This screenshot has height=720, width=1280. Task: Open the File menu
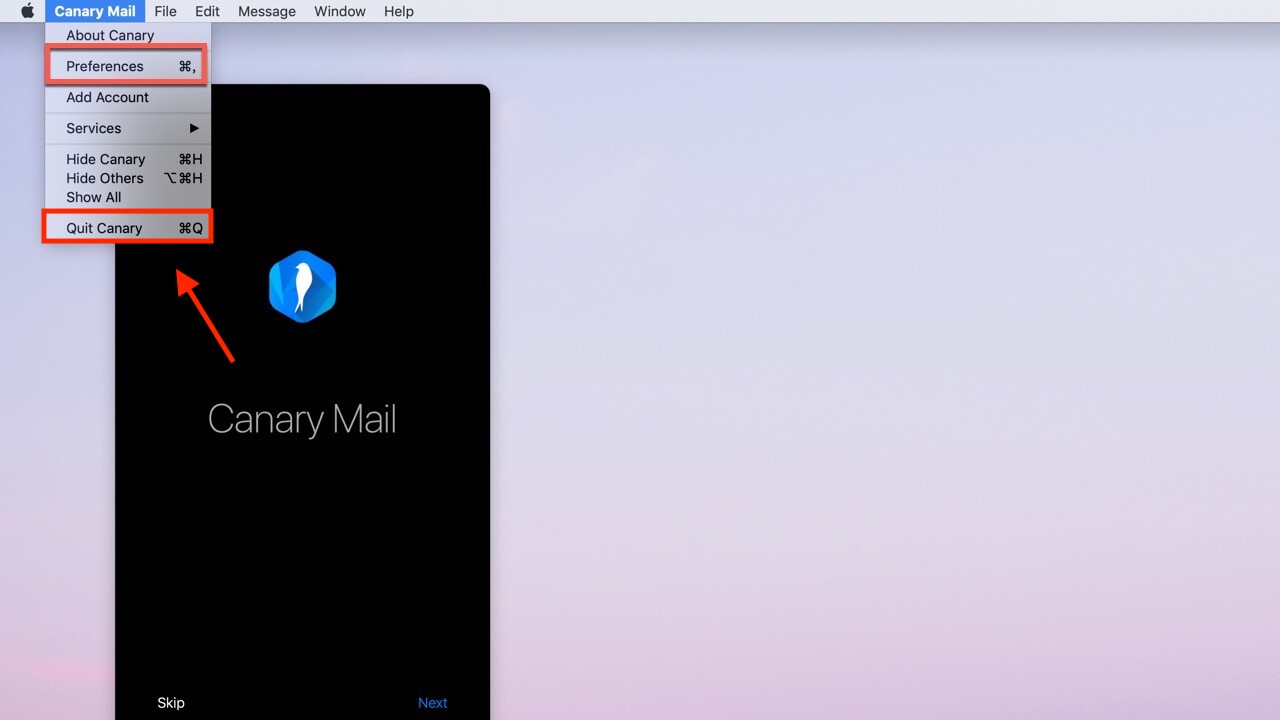[165, 11]
